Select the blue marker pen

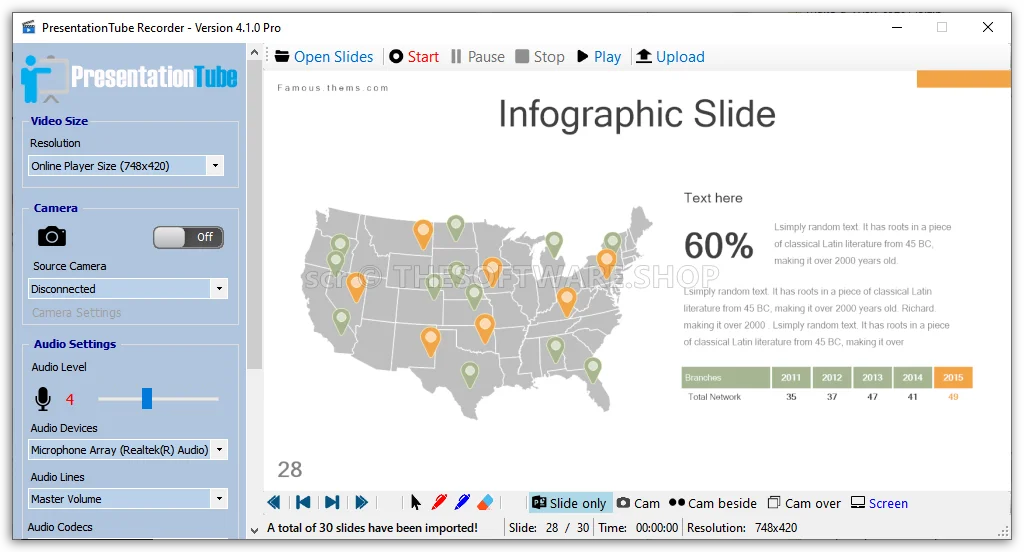462,502
